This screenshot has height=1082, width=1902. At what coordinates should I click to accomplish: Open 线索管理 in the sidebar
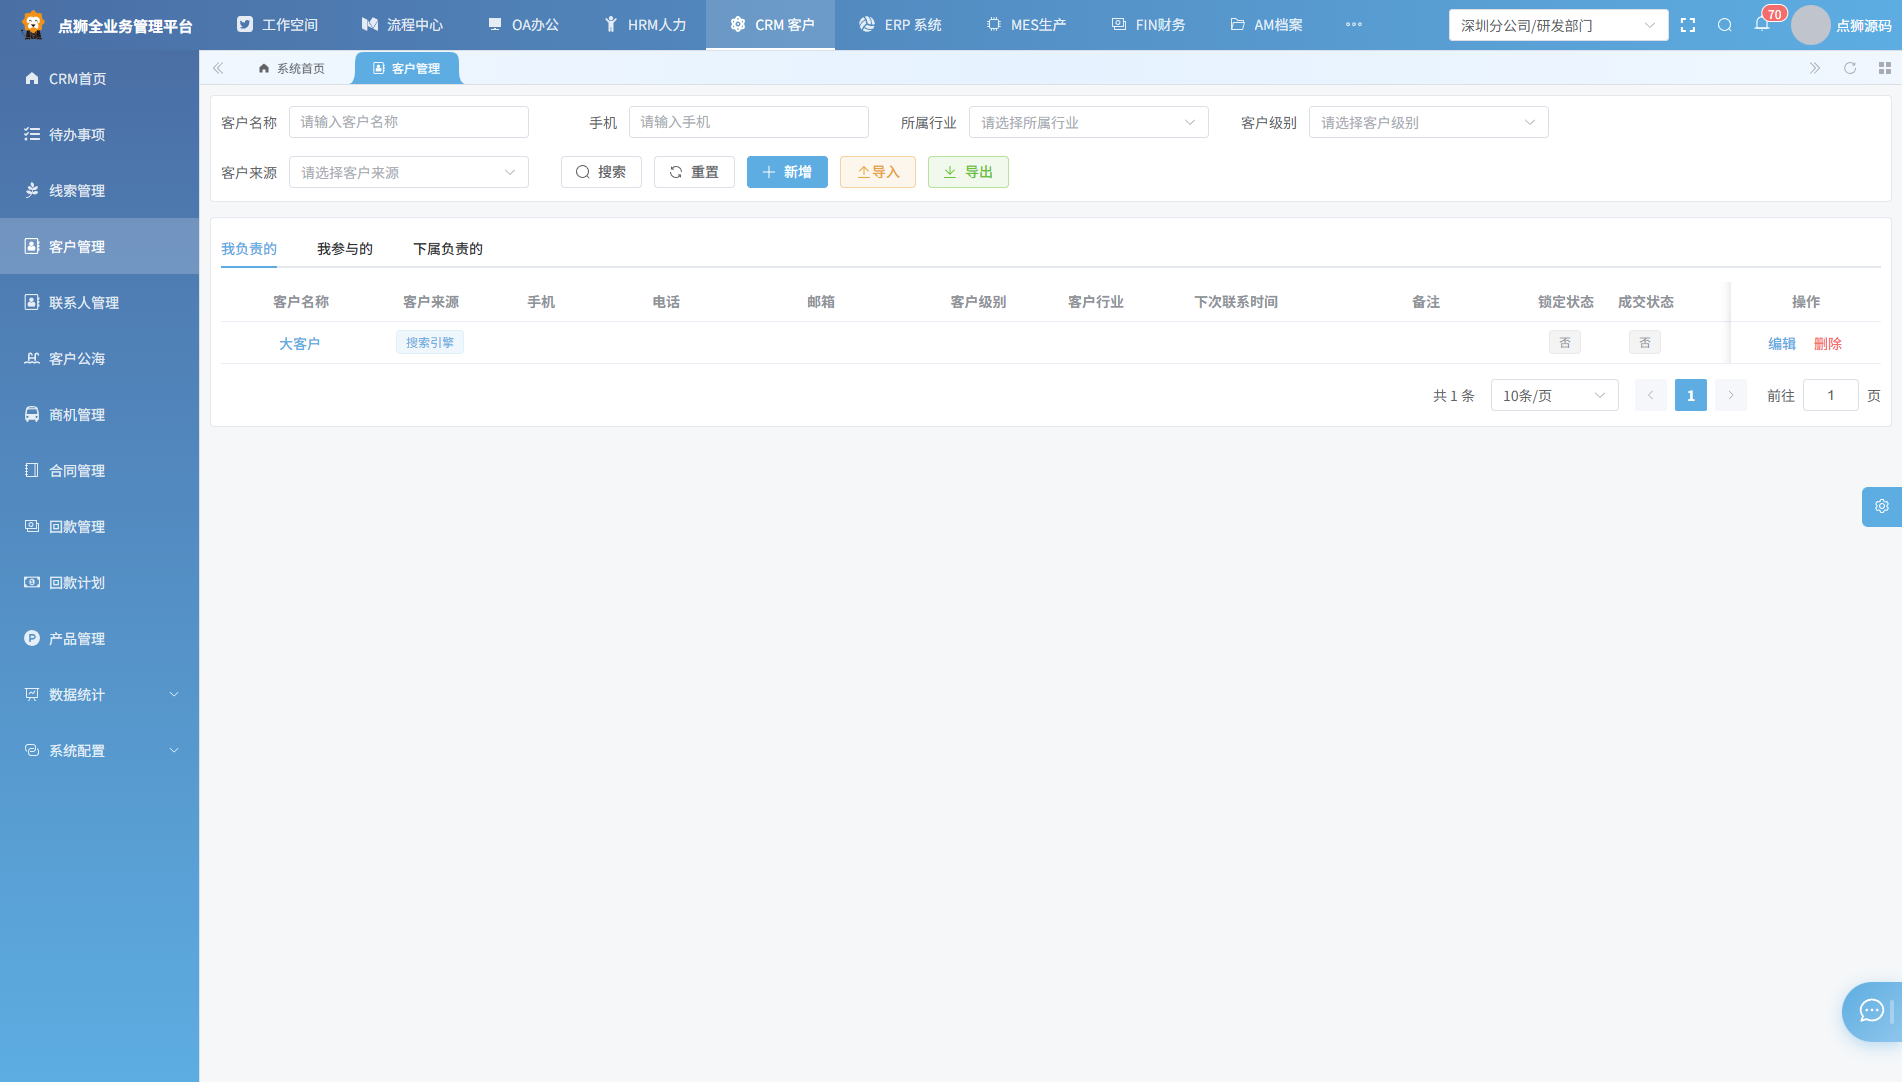[x=99, y=190]
